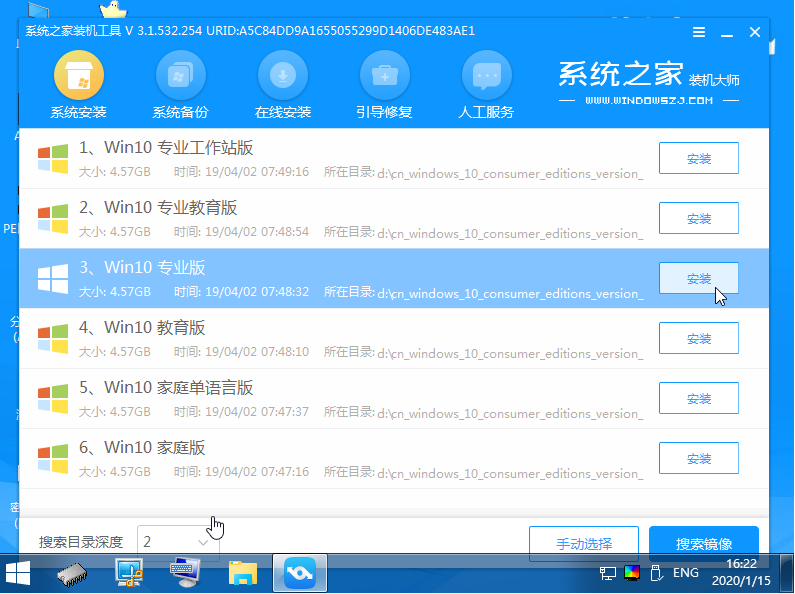
Task: Open the 系统安装 section icon
Action: coord(79,75)
